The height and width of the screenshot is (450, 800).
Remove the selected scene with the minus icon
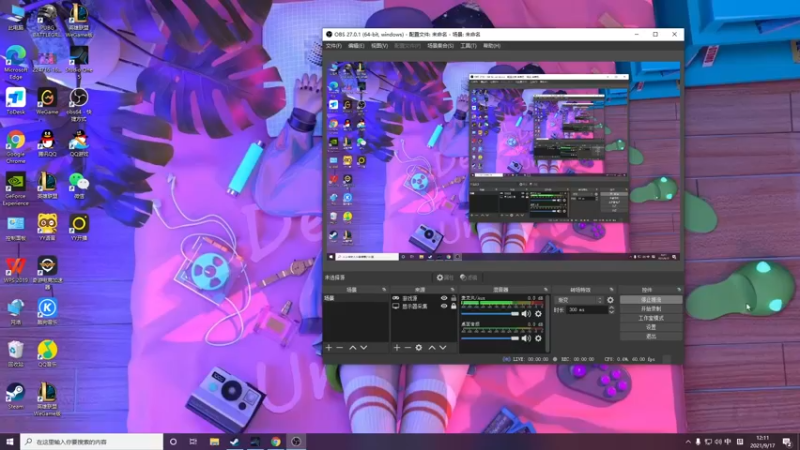point(340,347)
